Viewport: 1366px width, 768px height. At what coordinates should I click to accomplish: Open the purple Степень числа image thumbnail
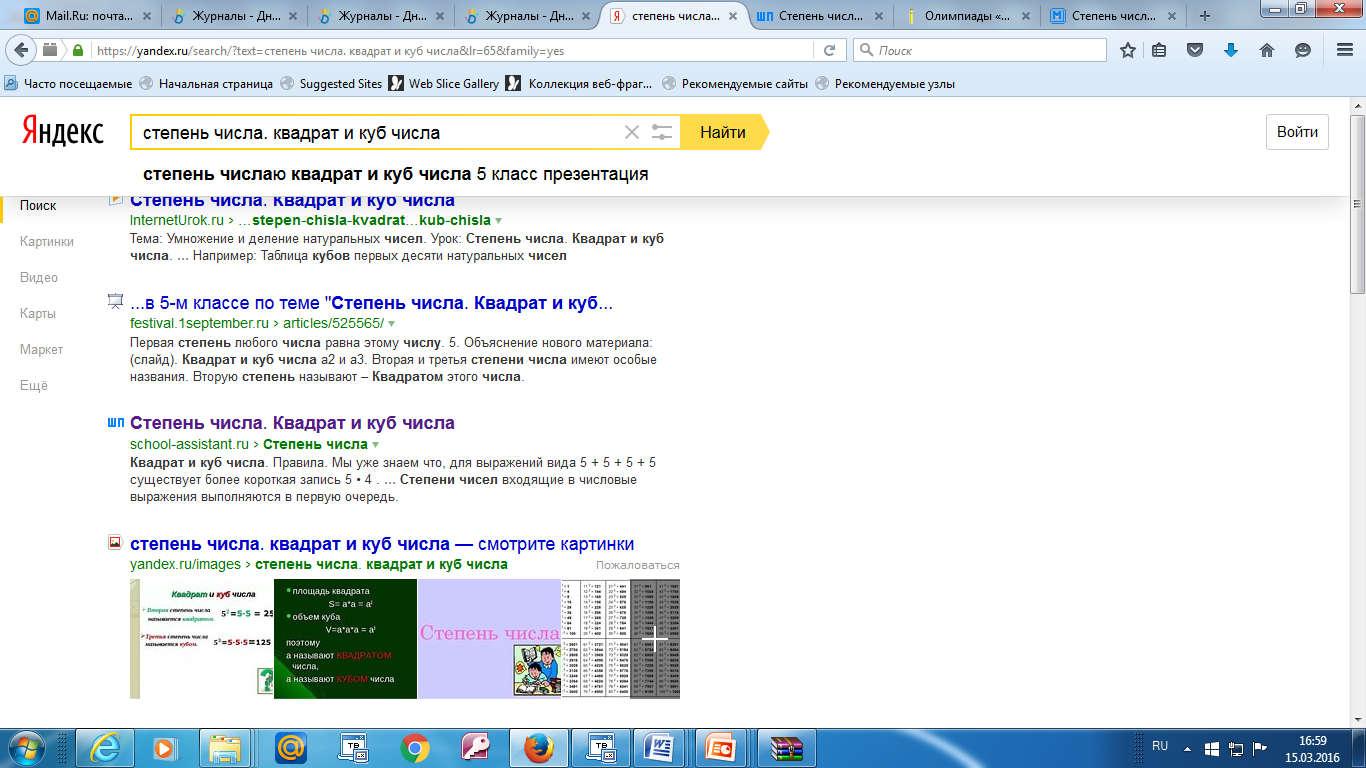coord(488,639)
